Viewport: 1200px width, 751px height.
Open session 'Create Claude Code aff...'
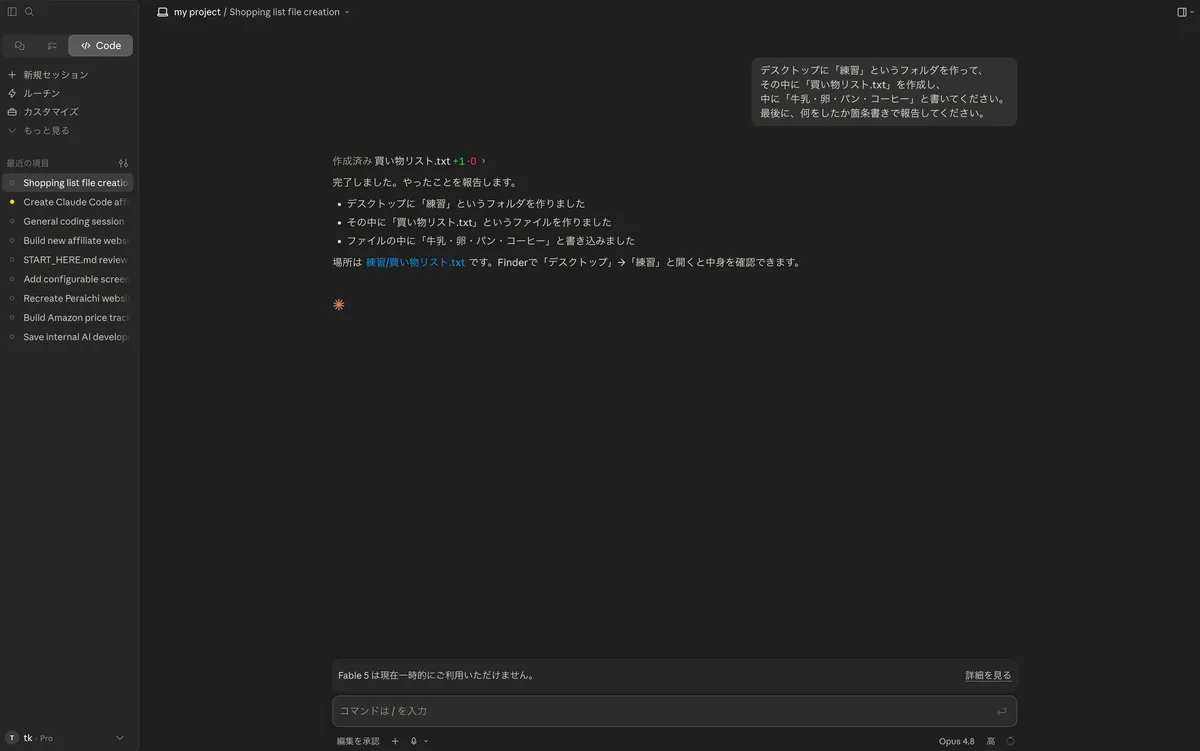68,202
